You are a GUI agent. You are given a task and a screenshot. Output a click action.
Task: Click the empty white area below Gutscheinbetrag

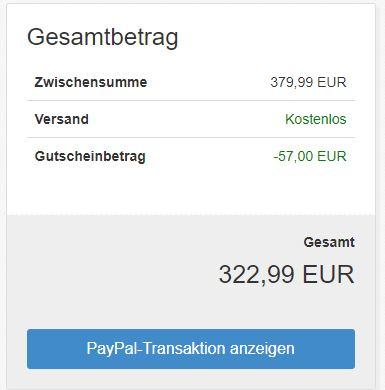click(x=191, y=190)
